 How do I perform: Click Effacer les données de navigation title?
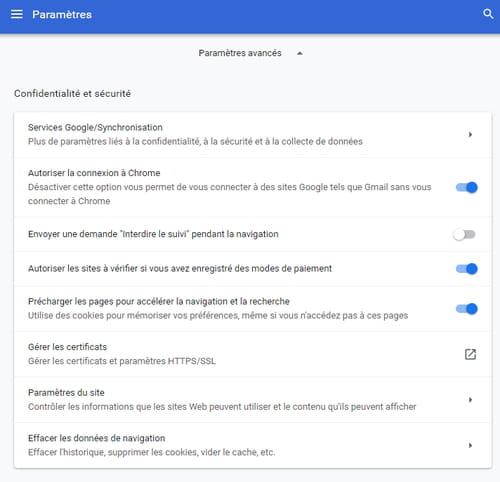97,438
